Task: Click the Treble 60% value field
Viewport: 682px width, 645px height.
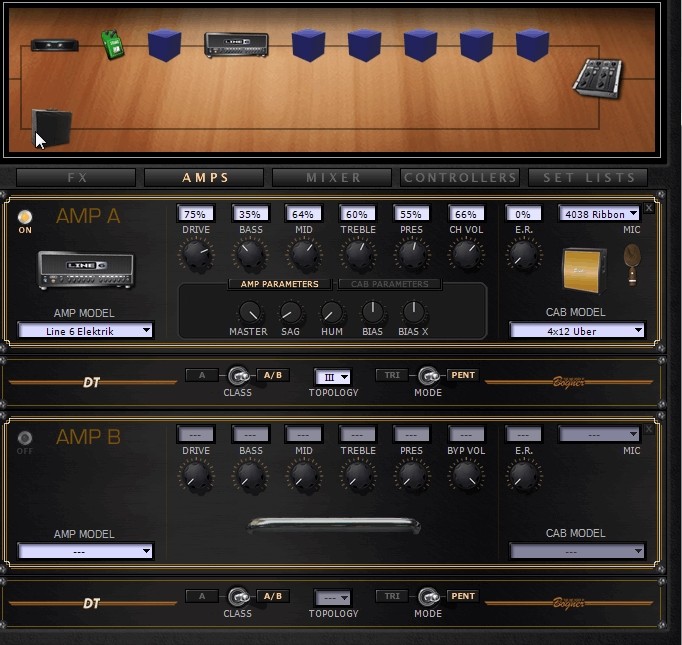Action: [358, 214]
